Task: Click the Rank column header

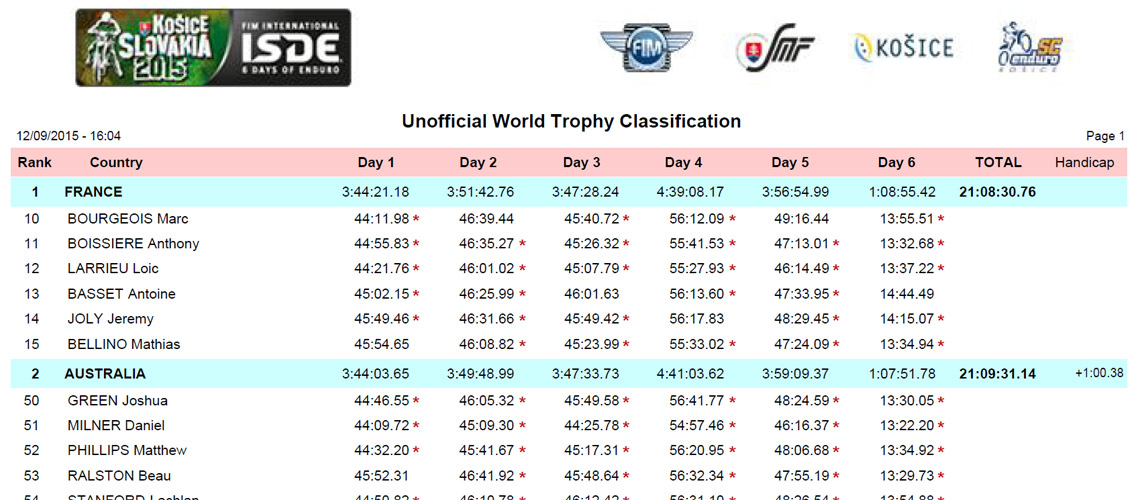Action: [35, 162]
